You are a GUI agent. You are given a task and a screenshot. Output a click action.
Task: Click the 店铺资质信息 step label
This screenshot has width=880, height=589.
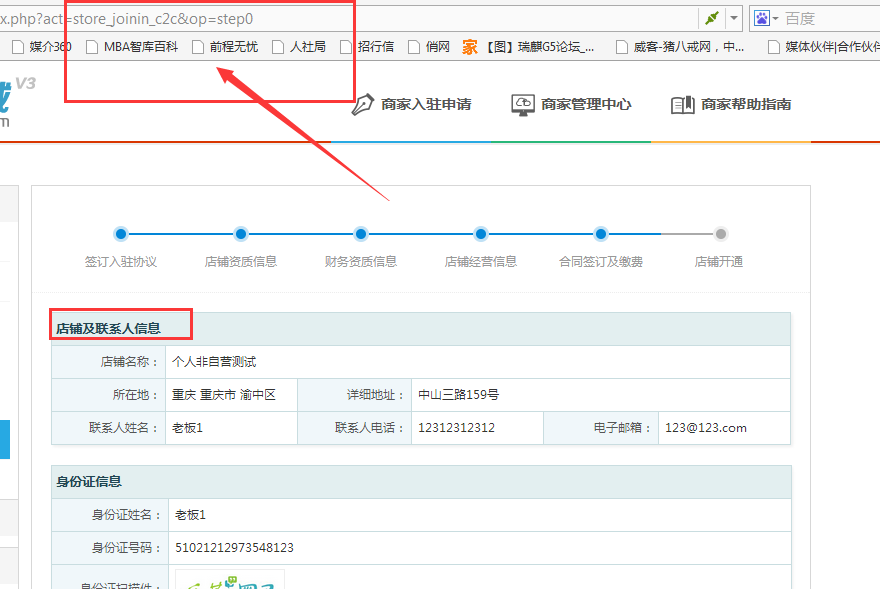(x=241, y=262)
